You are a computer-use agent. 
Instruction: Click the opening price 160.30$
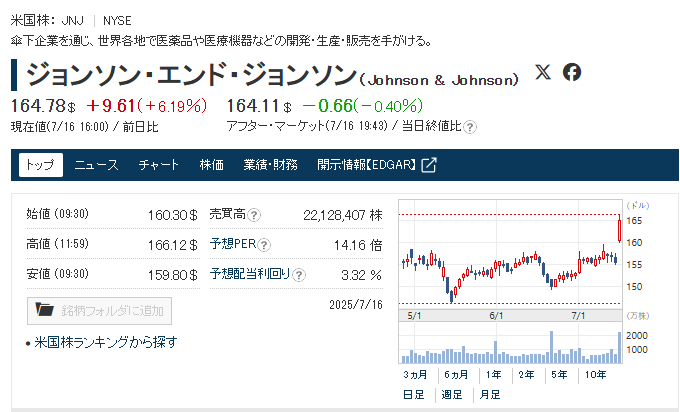(173, 215)
